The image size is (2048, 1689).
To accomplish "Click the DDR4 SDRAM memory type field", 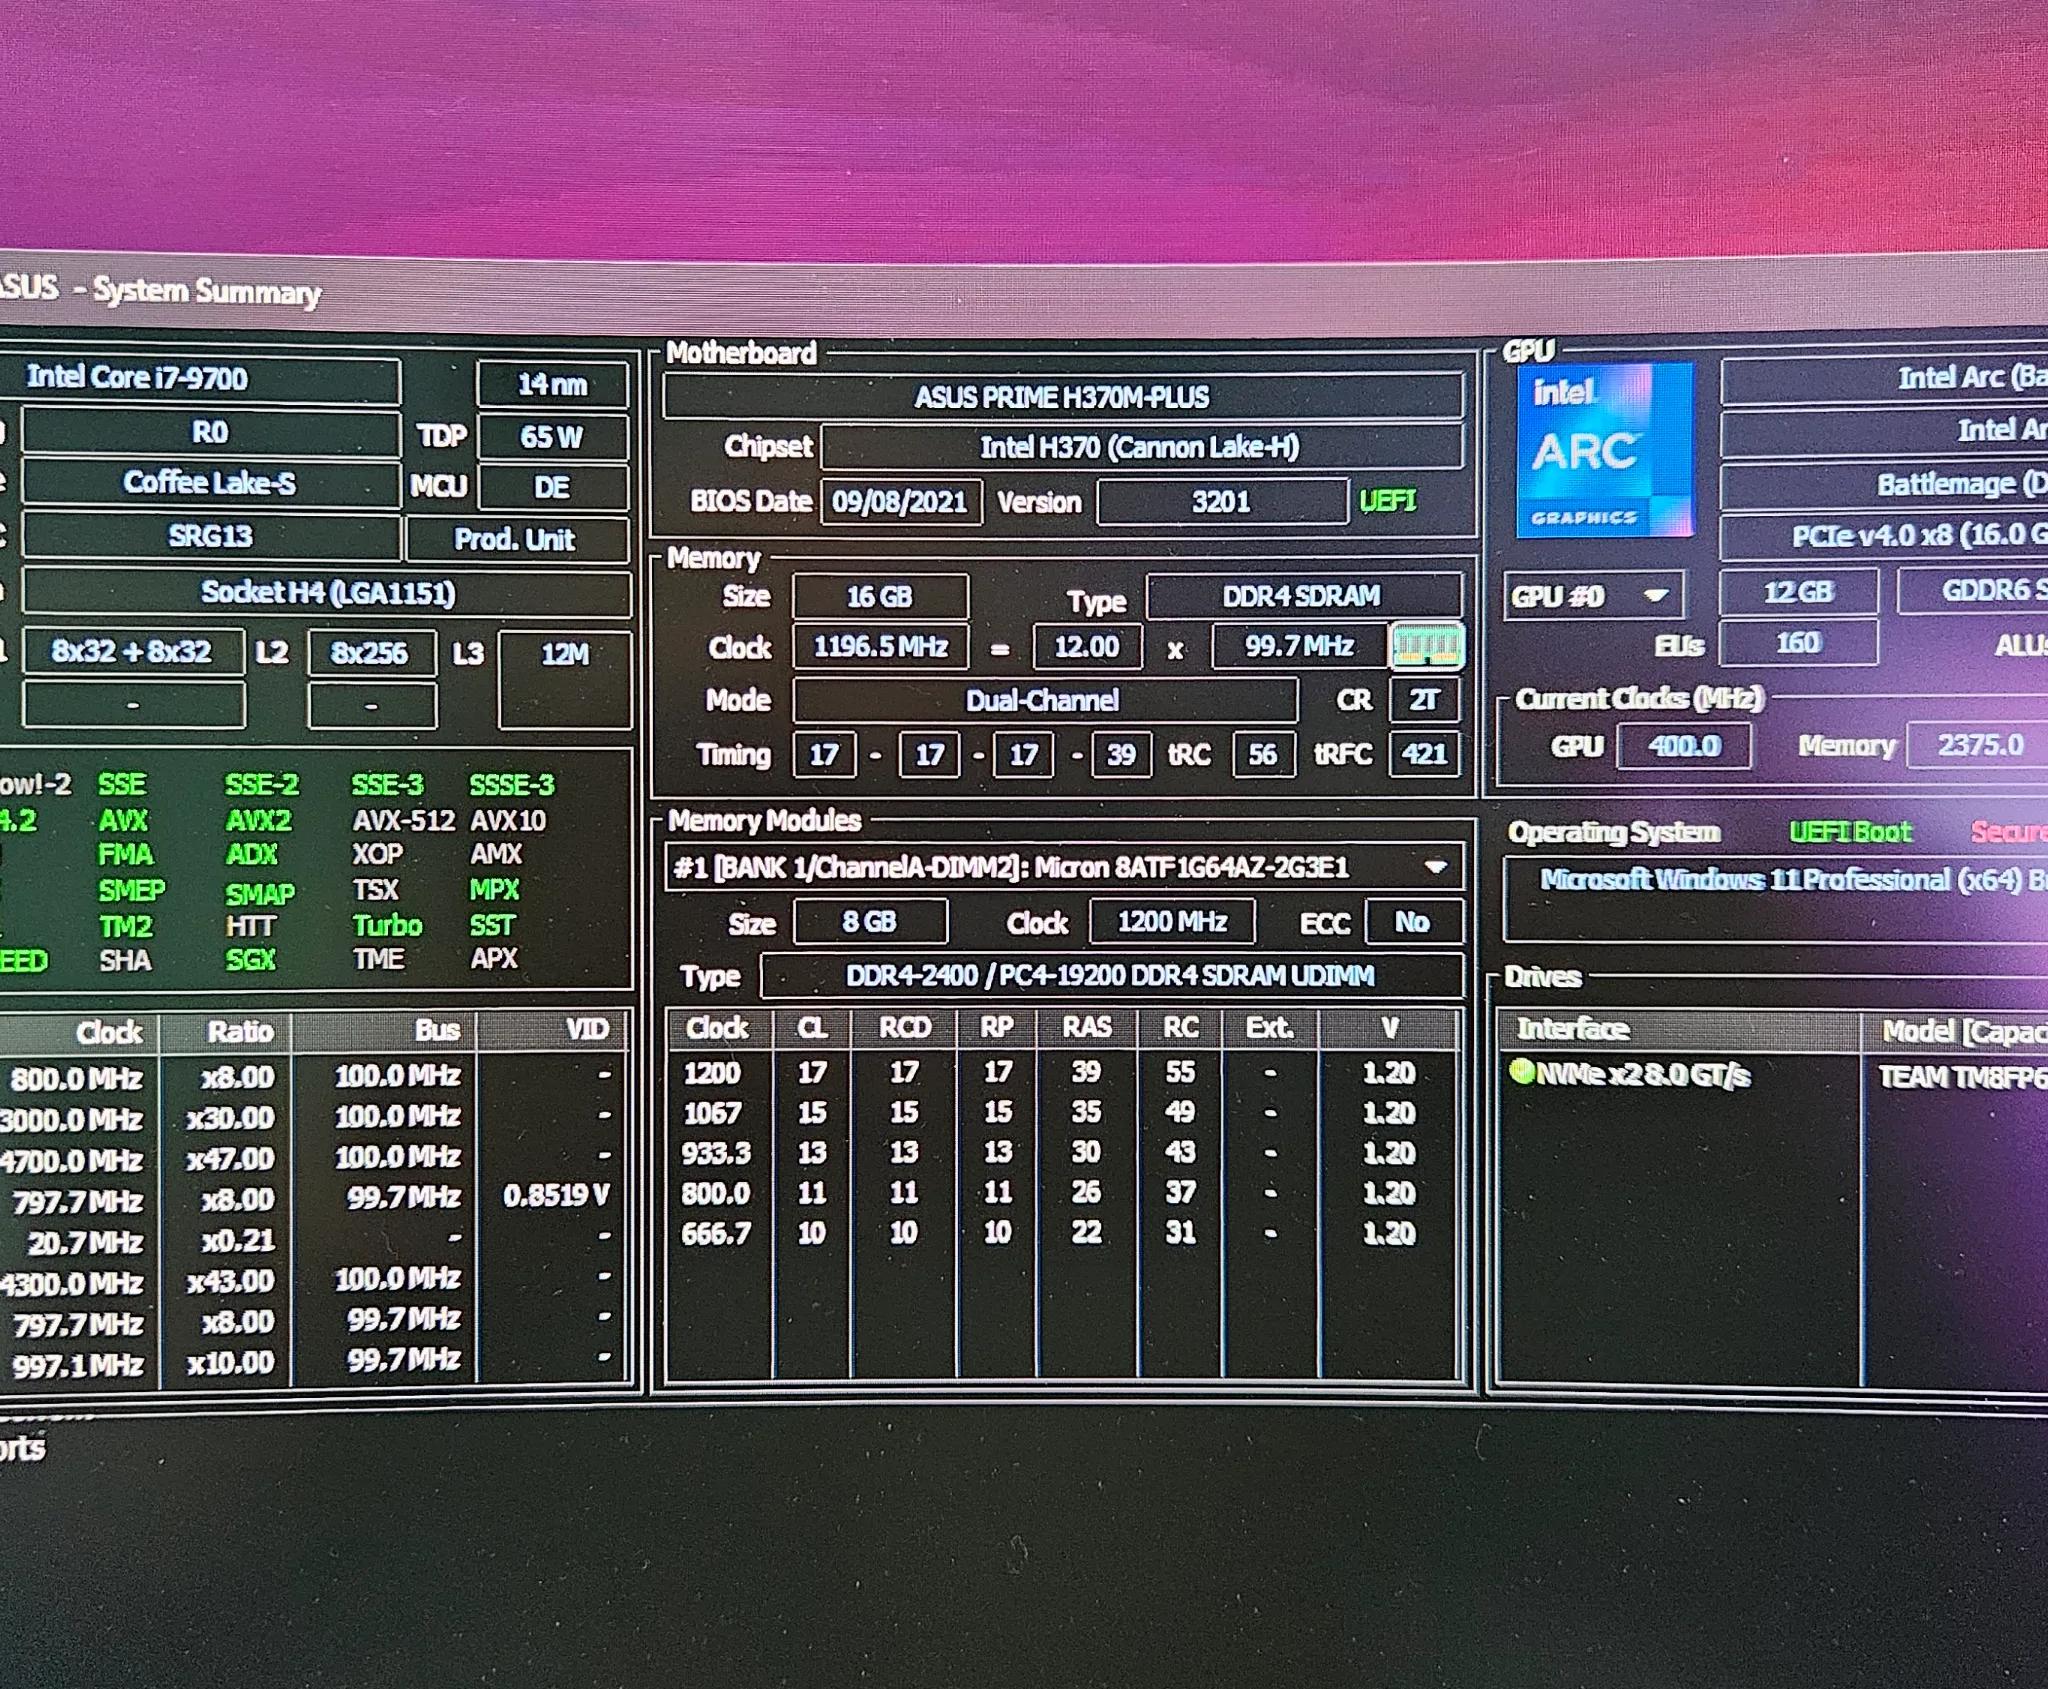I will pyautogui.click(x=1303, y=596).
